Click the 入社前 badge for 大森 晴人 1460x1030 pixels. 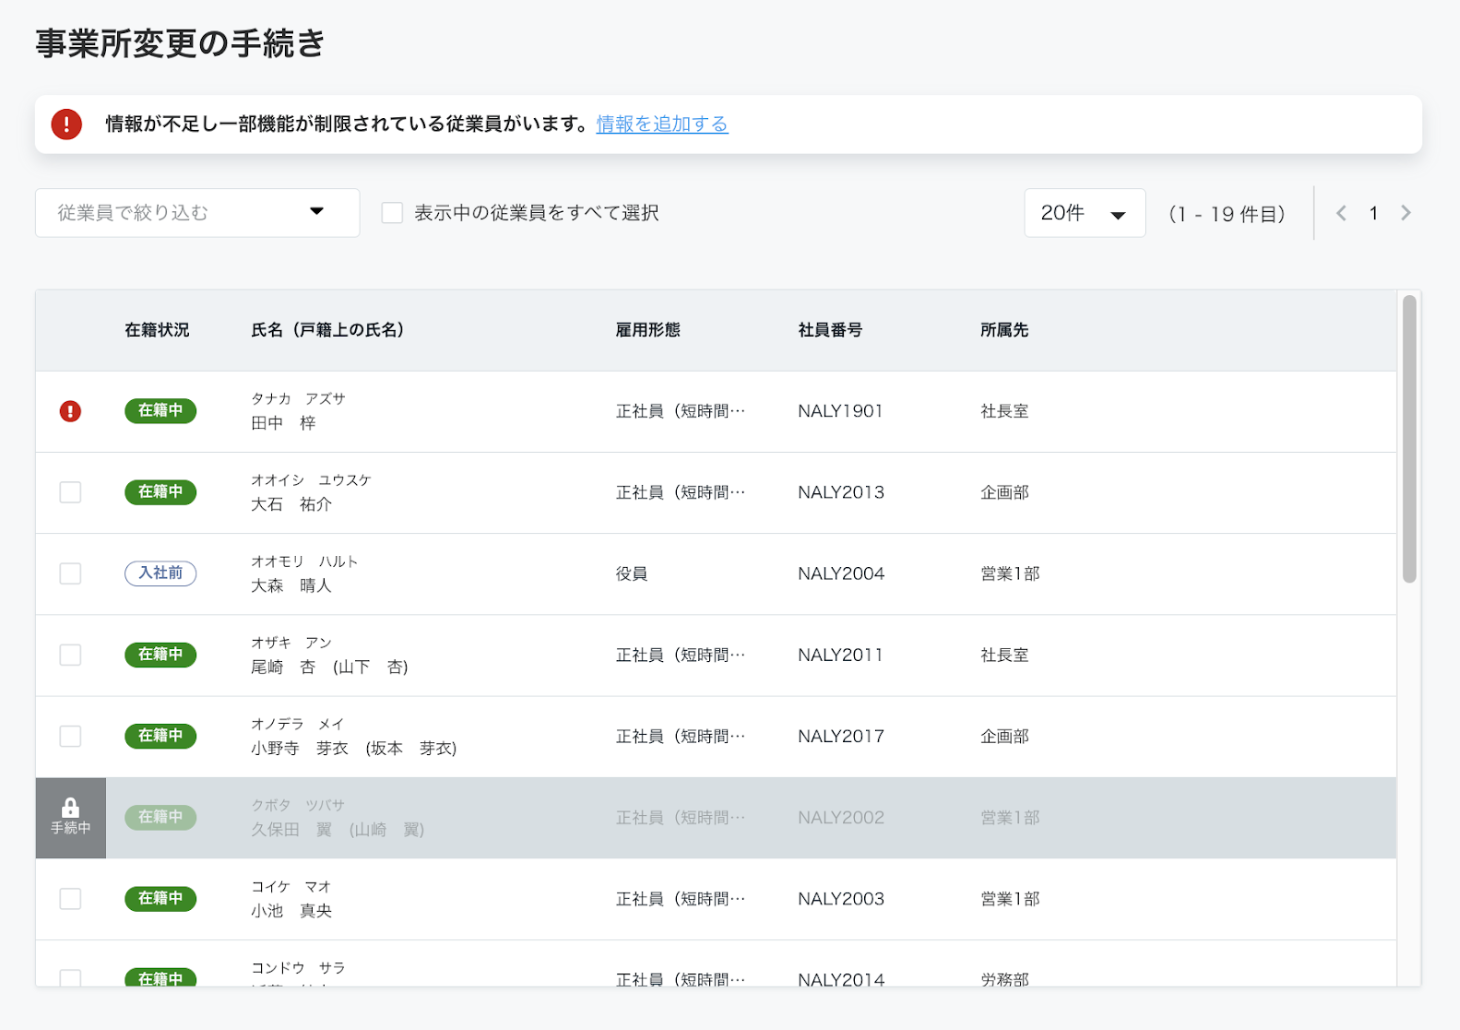(x=160, y=573)
